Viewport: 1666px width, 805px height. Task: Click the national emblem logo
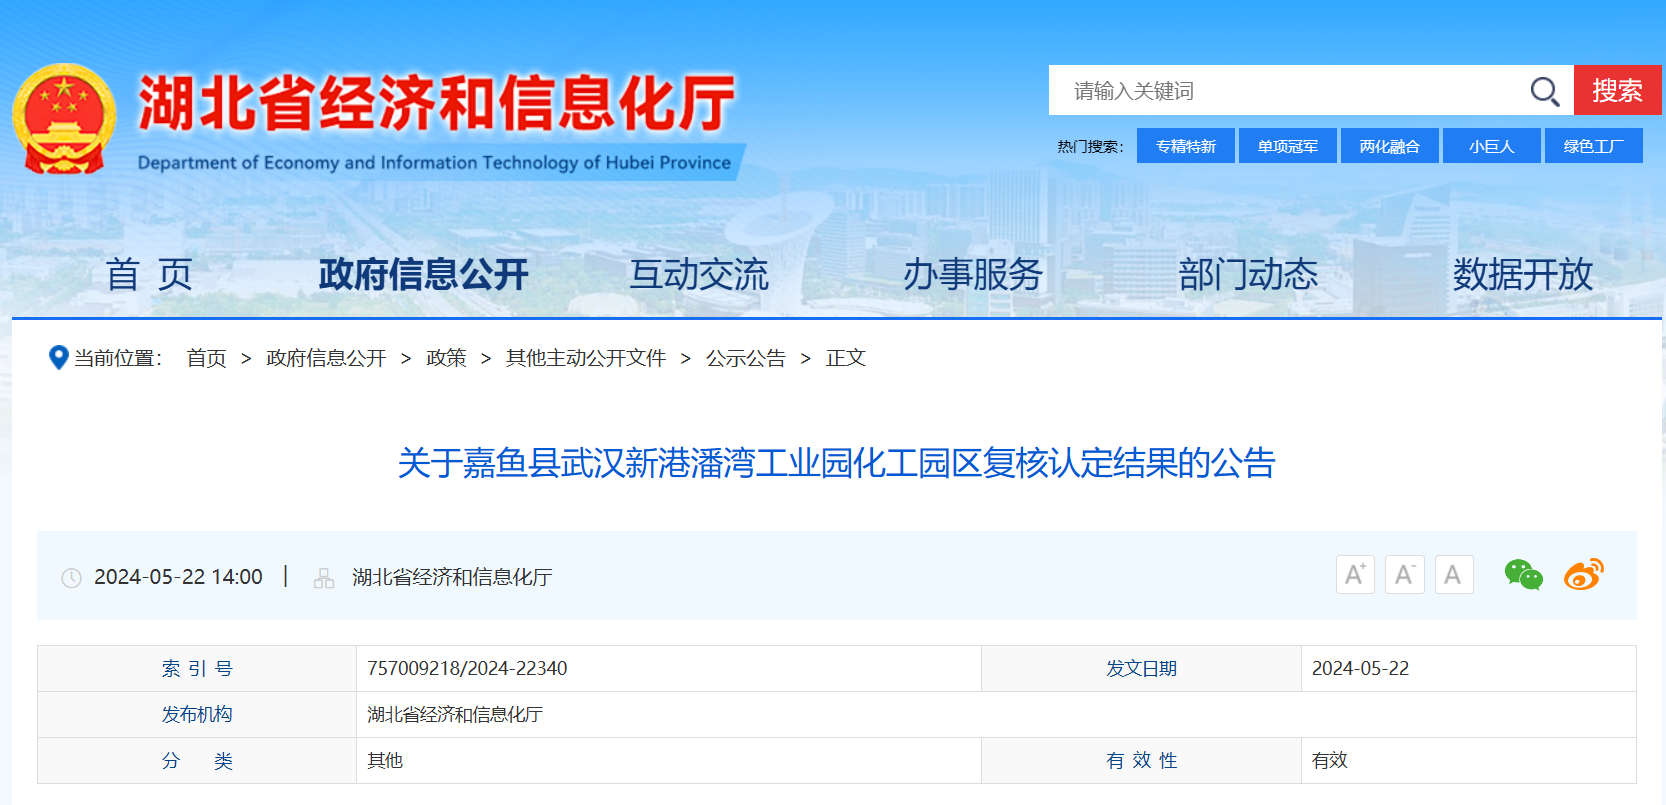coord(64,119)
